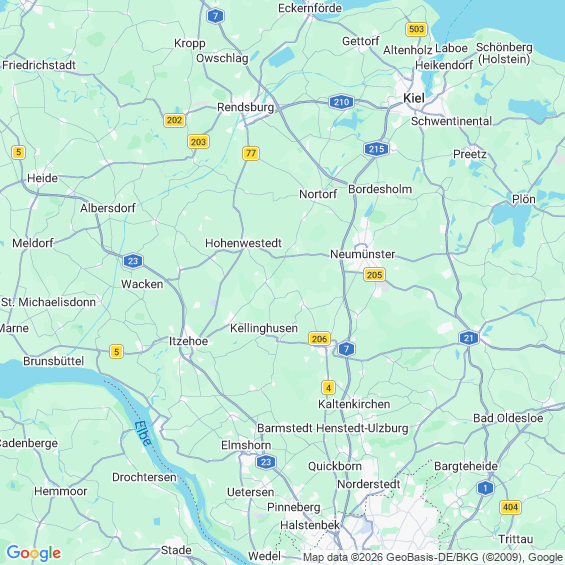
Task: Click the B 77 road marker
Action: pos(251,153)
